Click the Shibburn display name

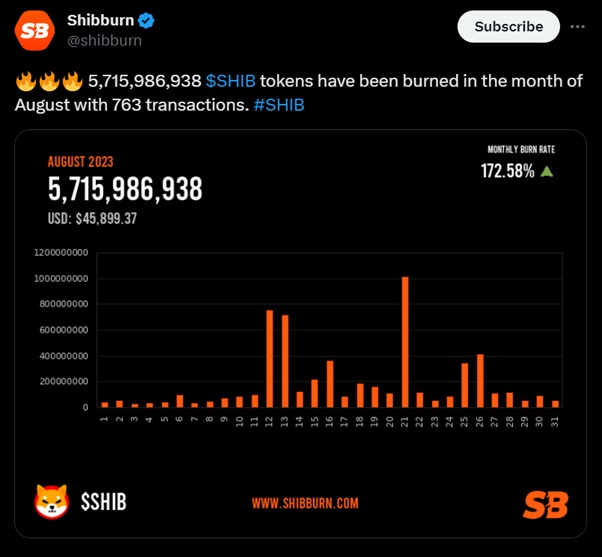click(101, 20)
